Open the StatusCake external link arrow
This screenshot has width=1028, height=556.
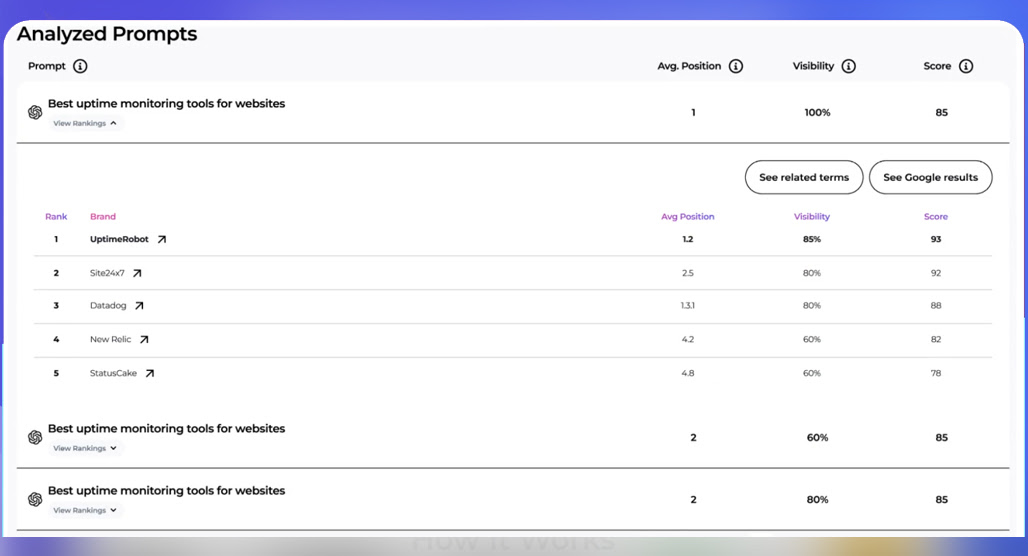pos(149,373)
